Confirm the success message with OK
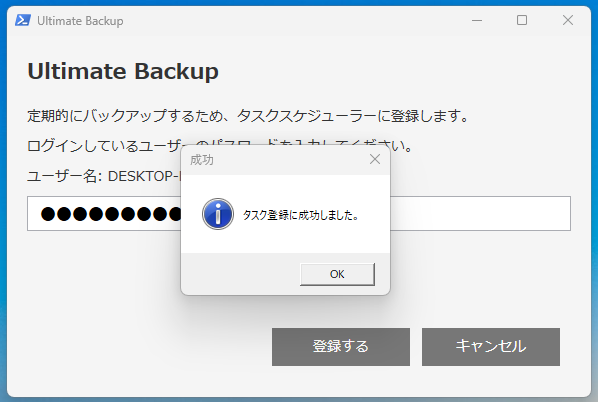The image size is (598, 402). click(x=337, y=274)
